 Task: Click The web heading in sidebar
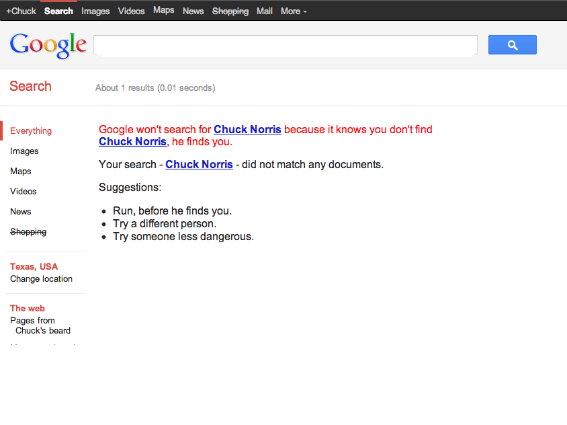27,308
